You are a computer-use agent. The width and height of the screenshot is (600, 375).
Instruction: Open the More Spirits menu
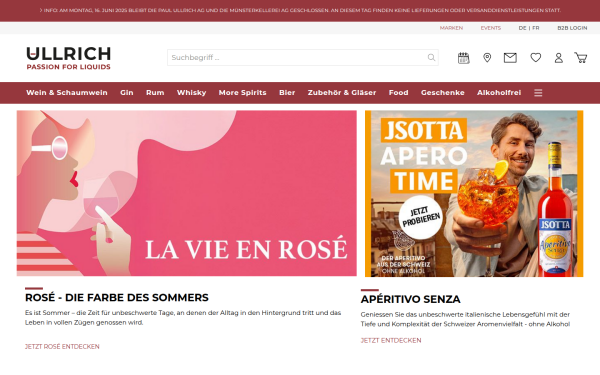(242, 93)
